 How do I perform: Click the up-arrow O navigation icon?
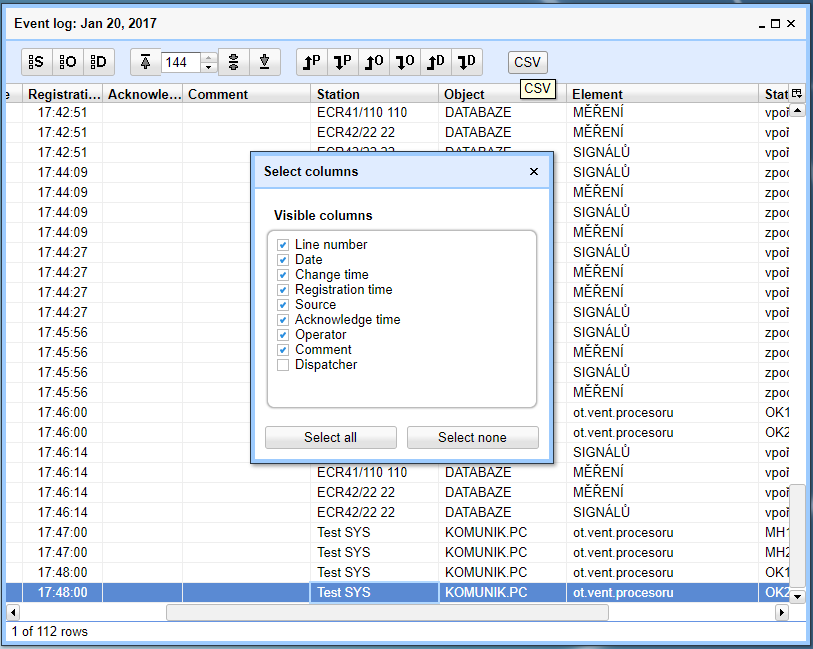coord(374,62)
